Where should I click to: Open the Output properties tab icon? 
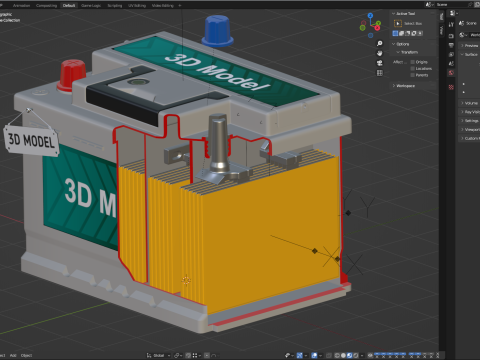coord(451,45)
